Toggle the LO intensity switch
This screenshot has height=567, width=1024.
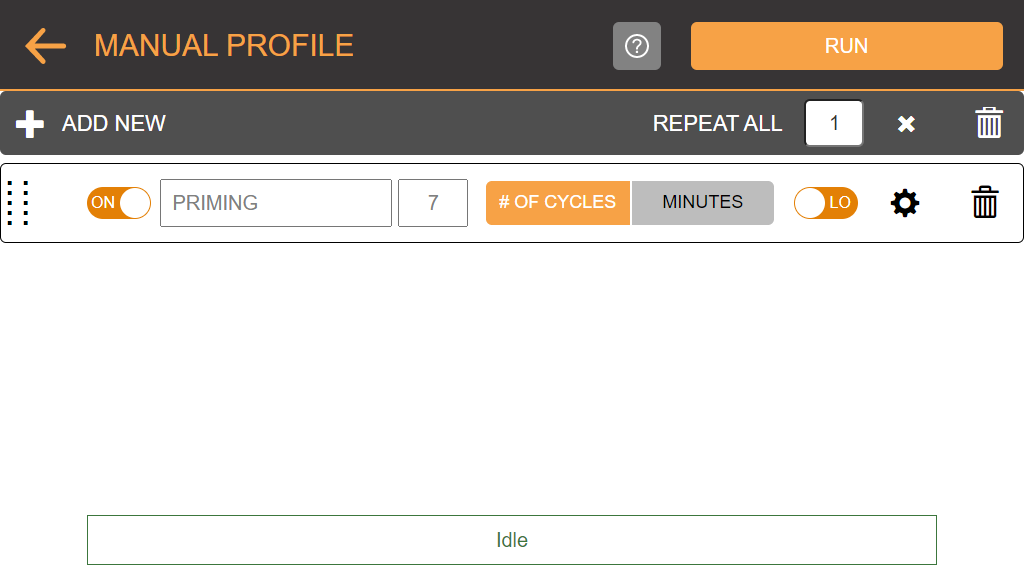pyautogui.click(x=825, y=202)
